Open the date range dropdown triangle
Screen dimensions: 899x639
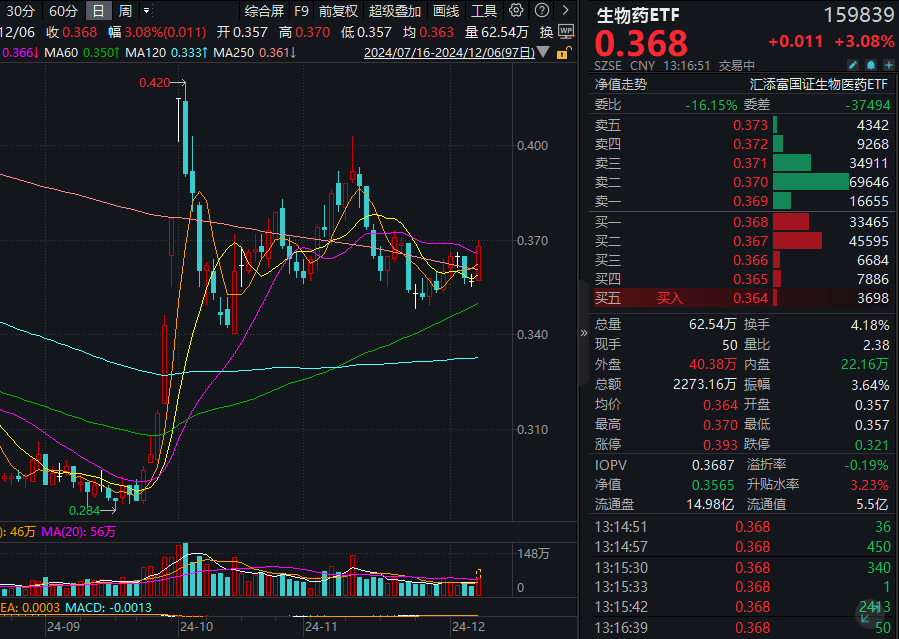(x=544, y=53)
